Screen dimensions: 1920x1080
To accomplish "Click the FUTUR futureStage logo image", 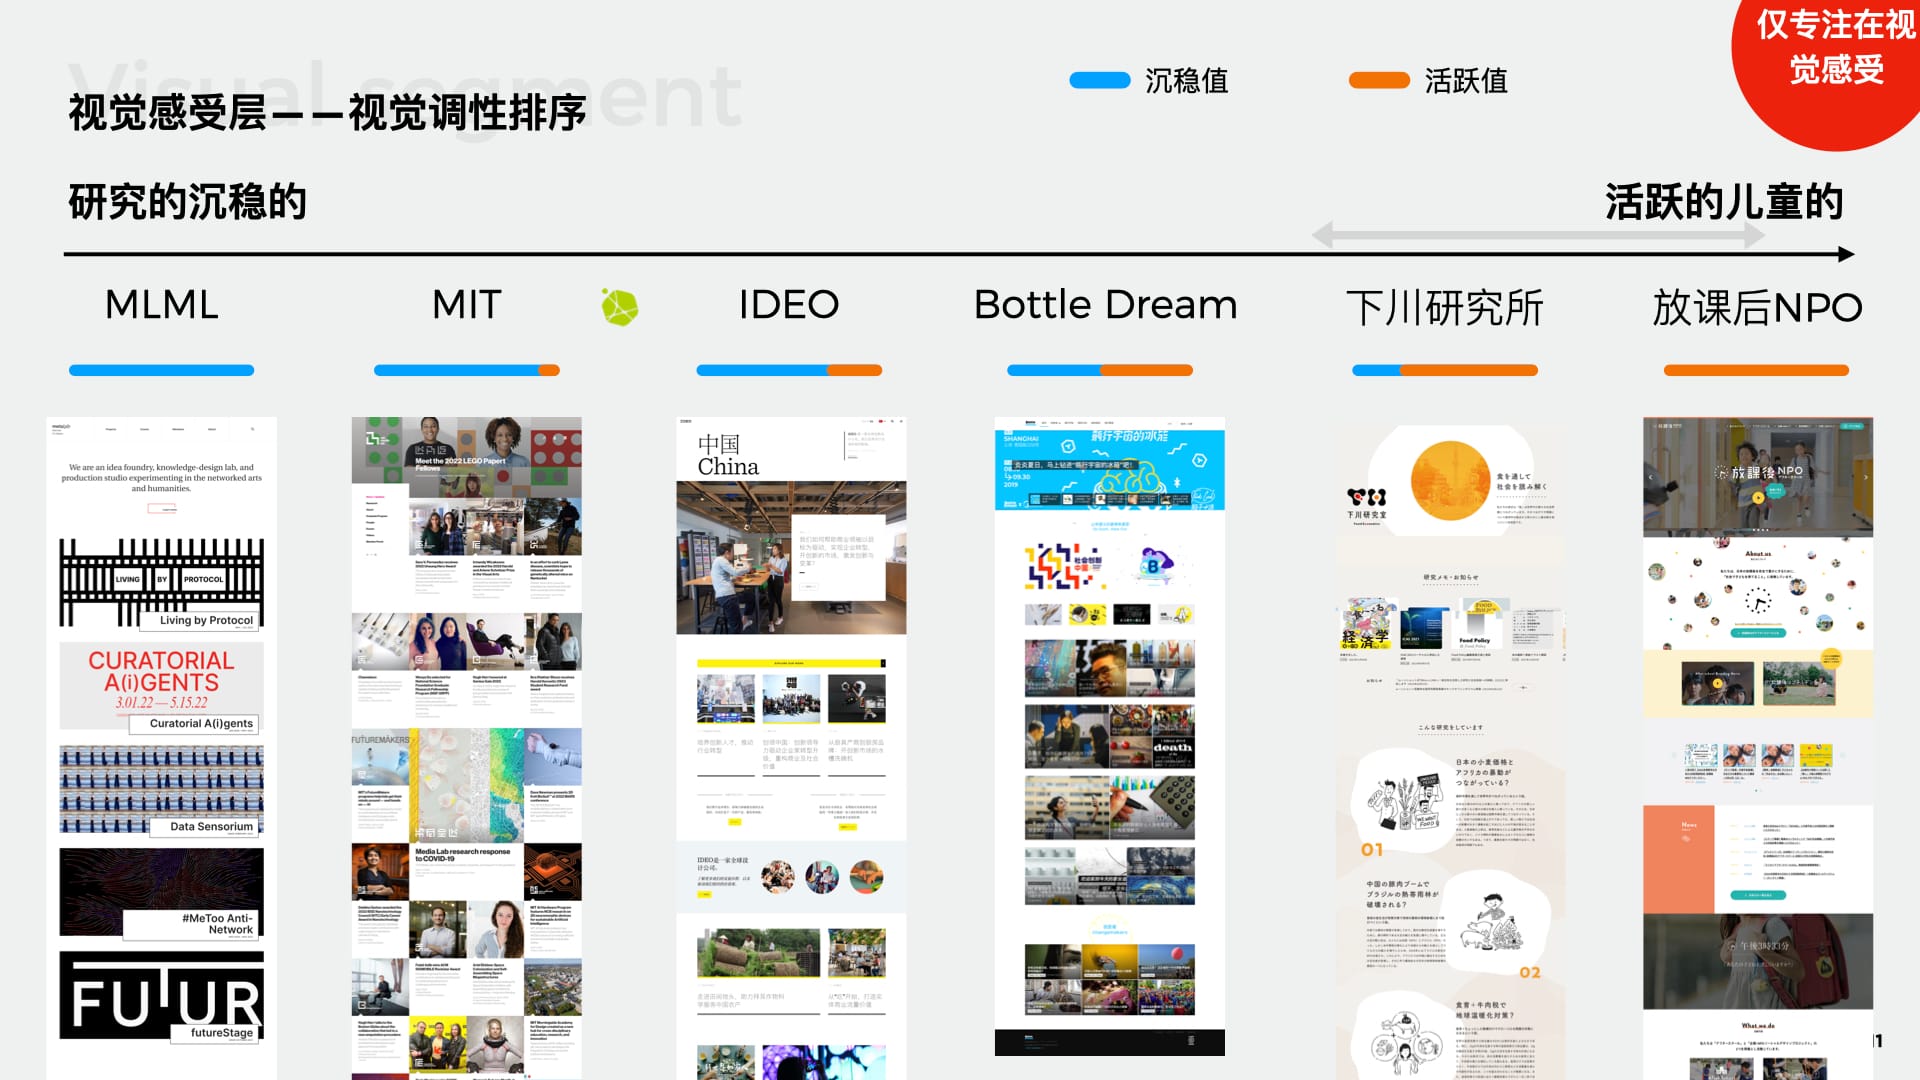I will (161, 996).
